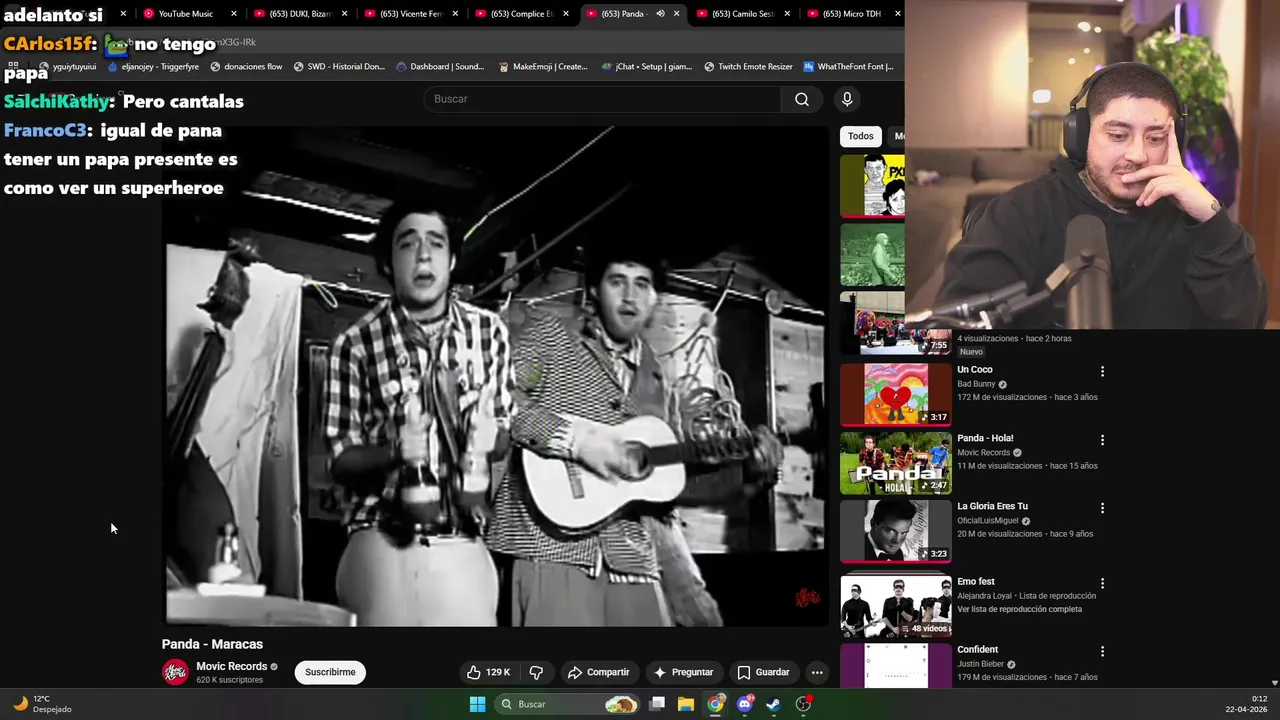Viewport: 1280px width, 720px height.
Task: Click the Compartir share button
Action: 598,672
